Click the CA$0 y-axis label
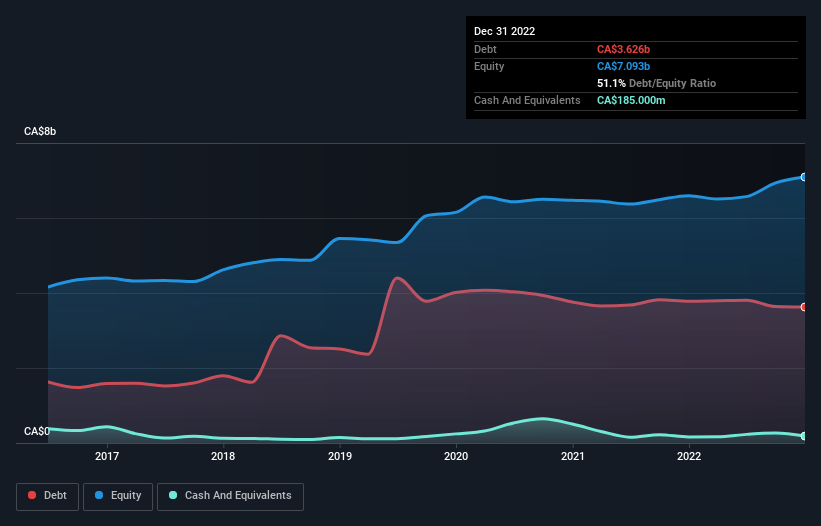Image resolution: width=821 pixels, height=526 pixels. coord(37,431)
